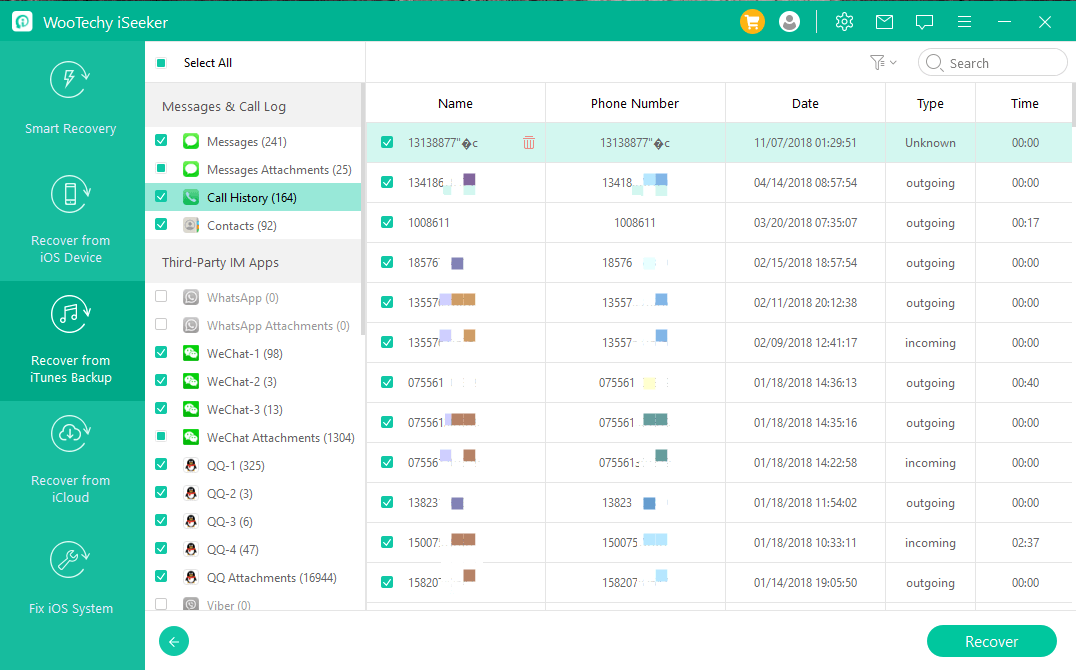Uncheck the Messages (241) checkbox
Screen dimensions: 1076x670
(161, 142)
